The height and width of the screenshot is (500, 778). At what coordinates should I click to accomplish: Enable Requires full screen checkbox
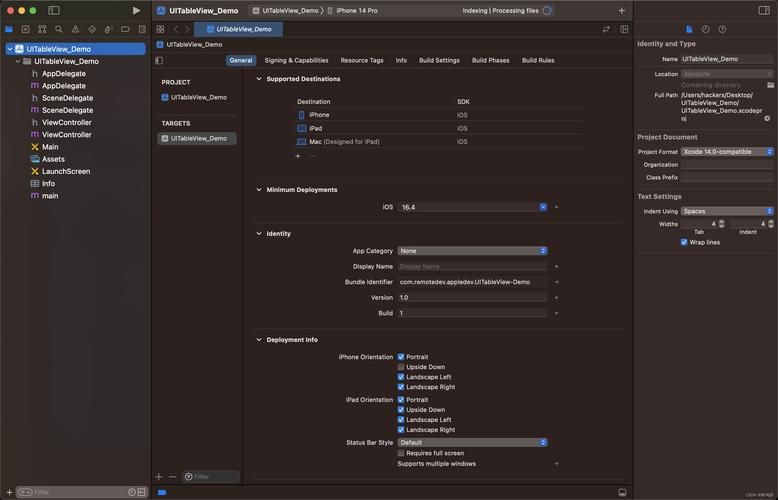click(401, 453)
